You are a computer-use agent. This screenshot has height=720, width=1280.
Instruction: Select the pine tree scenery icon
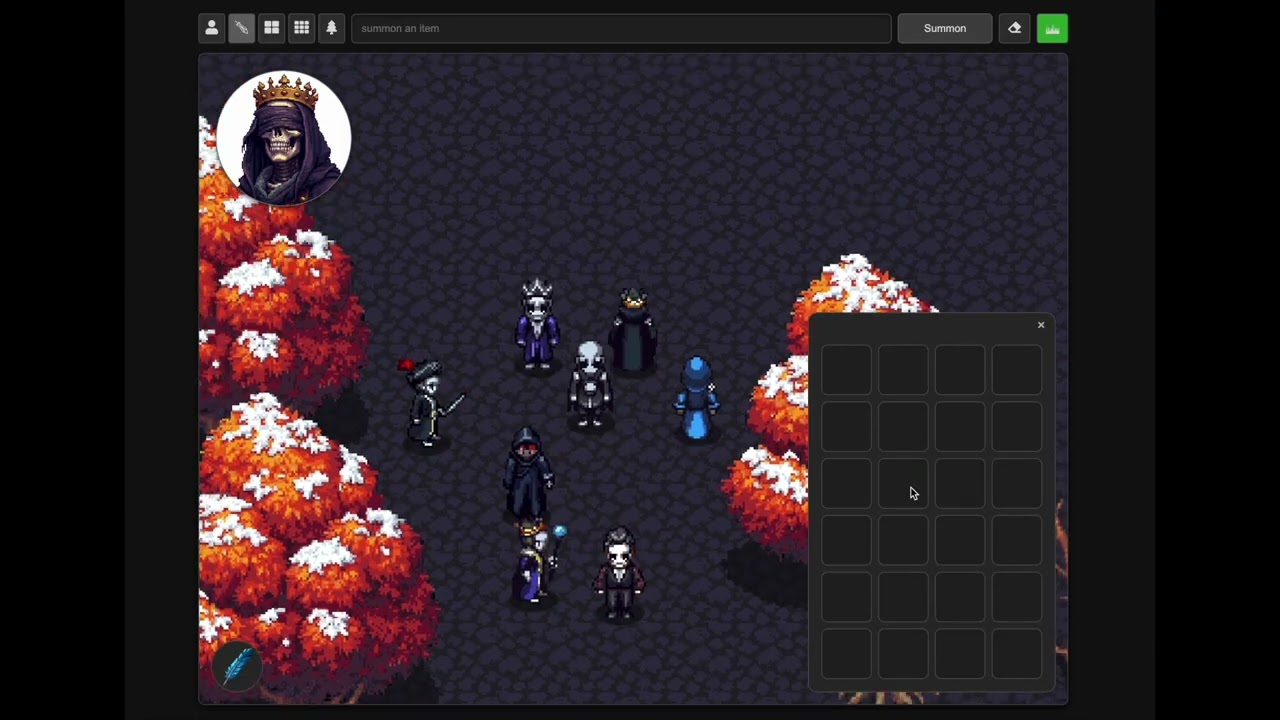coord(331,28)
